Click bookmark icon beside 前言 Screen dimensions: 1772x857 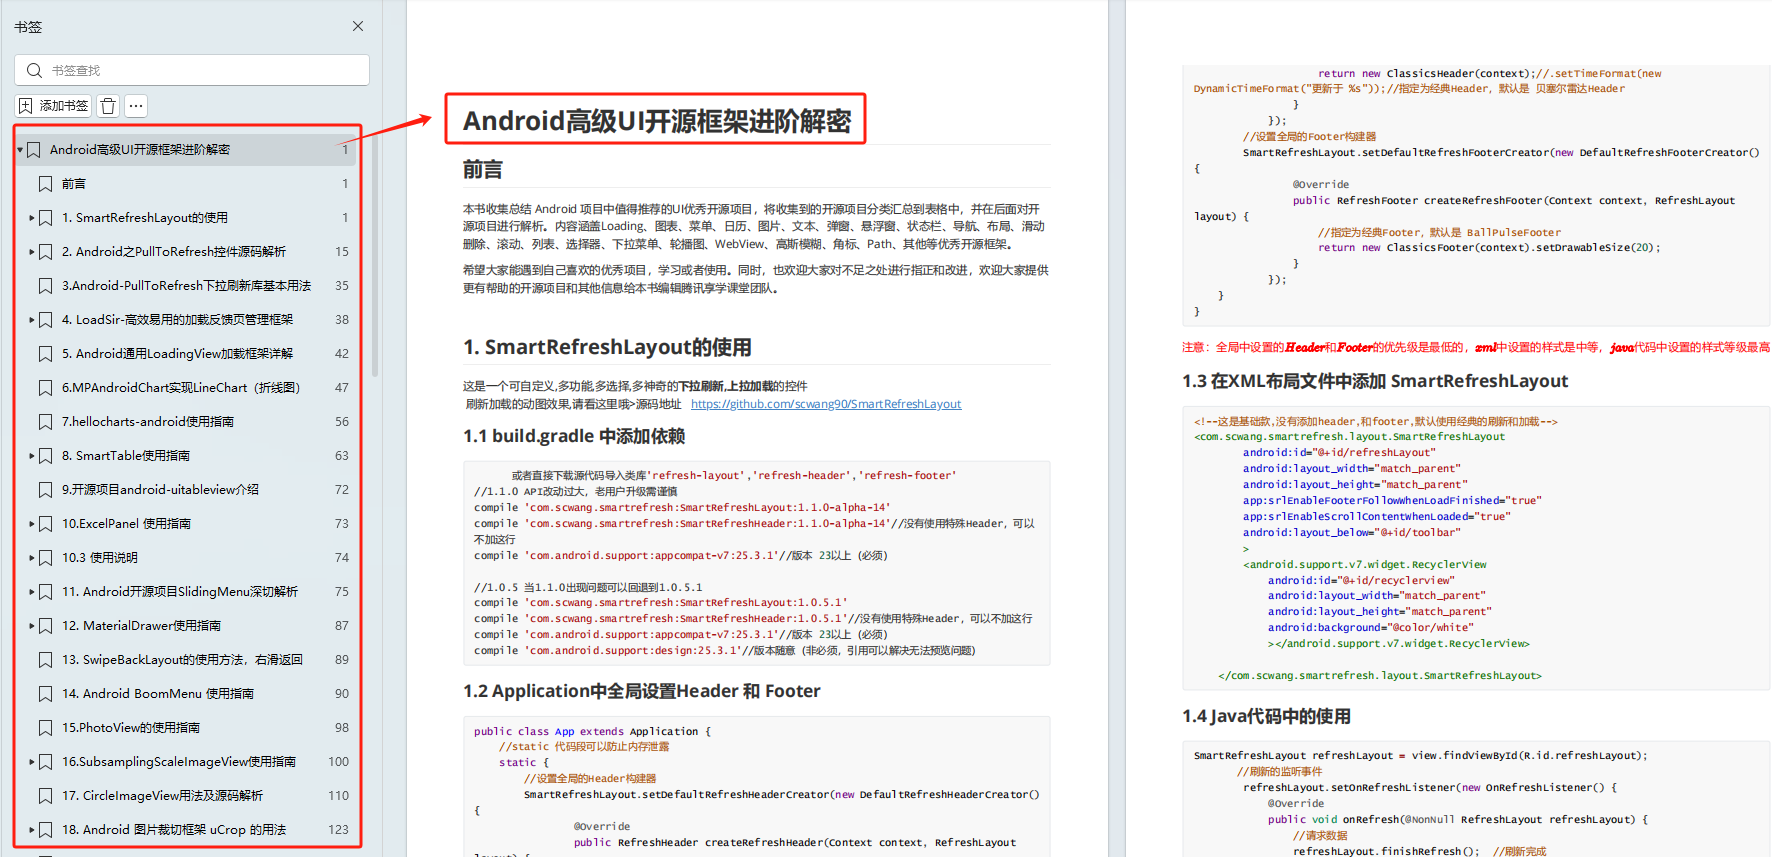point(45,184)
